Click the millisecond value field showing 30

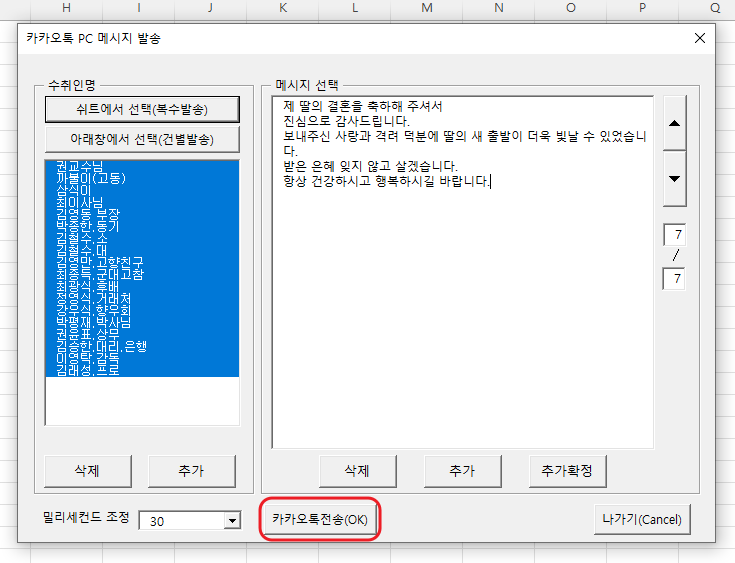[x=182, y=521]
